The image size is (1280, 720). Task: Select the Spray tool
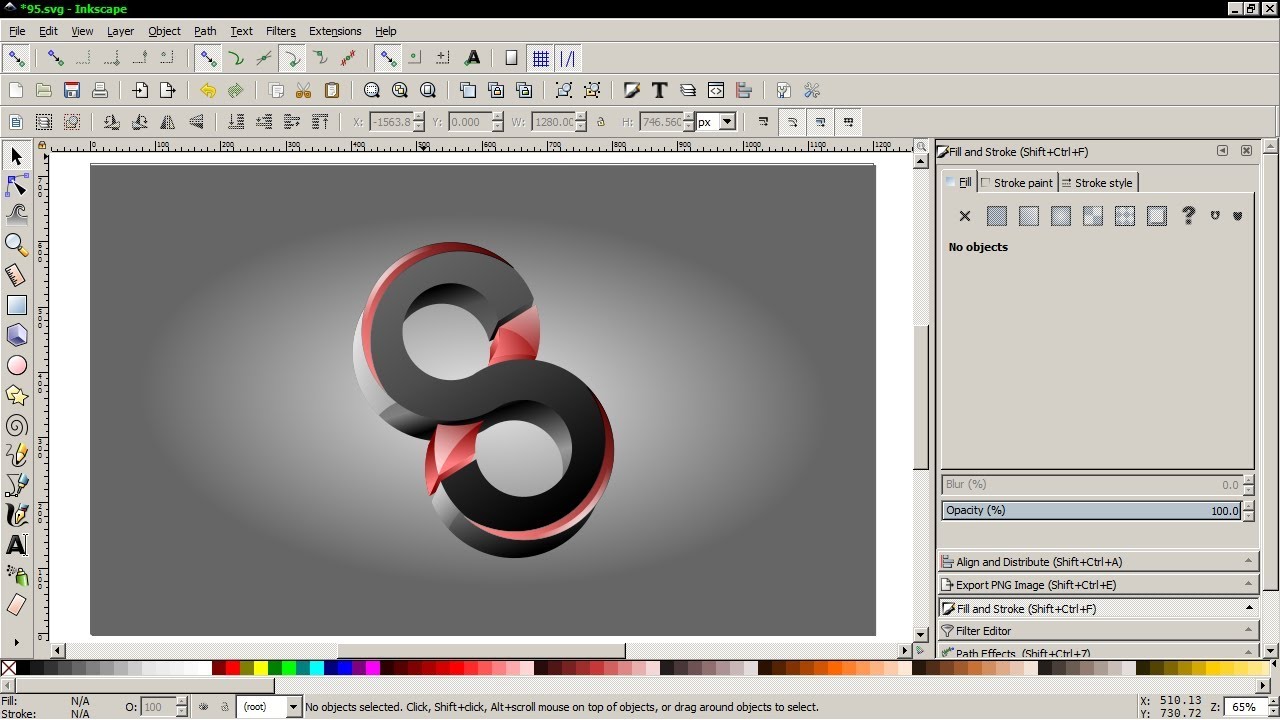click(x=16, y=575)
